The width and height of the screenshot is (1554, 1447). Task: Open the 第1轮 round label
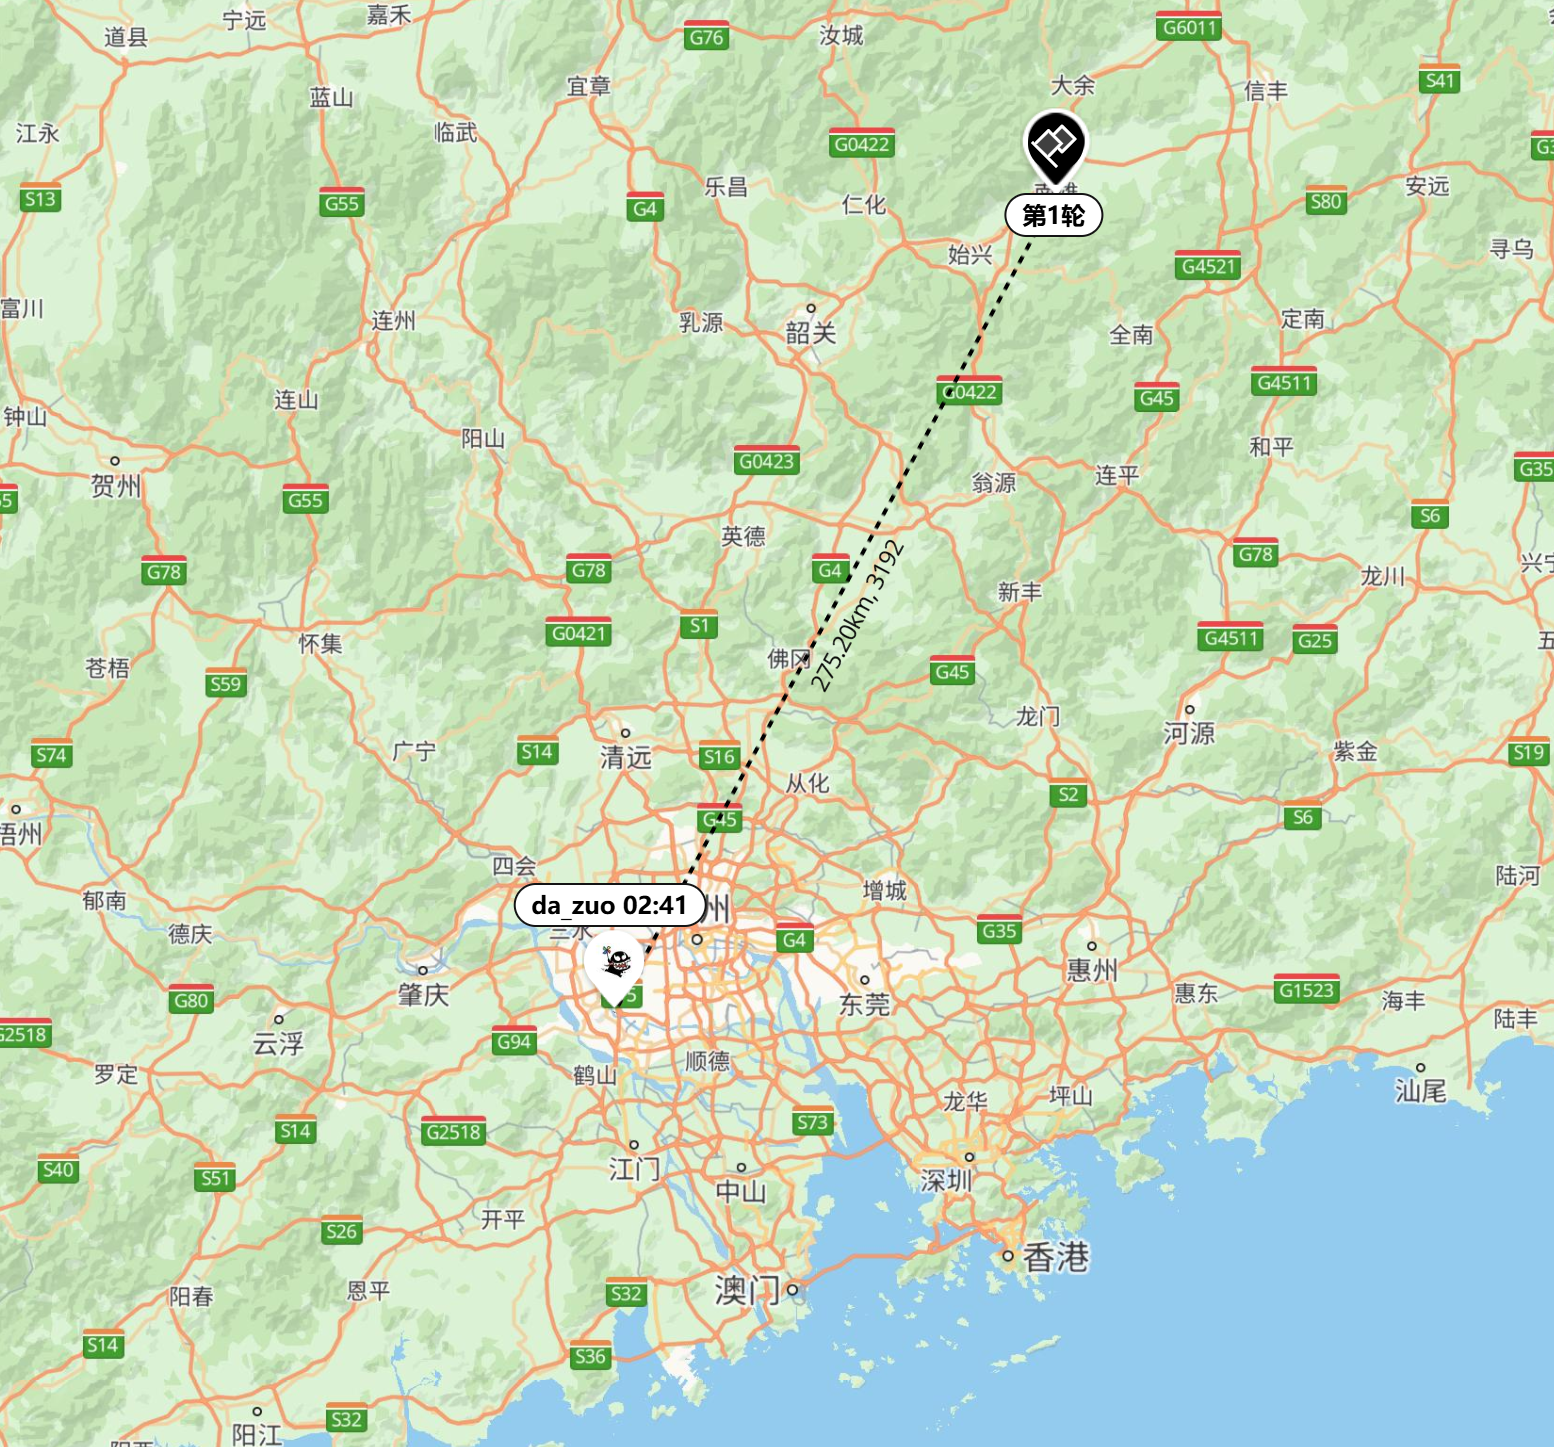1053,215
